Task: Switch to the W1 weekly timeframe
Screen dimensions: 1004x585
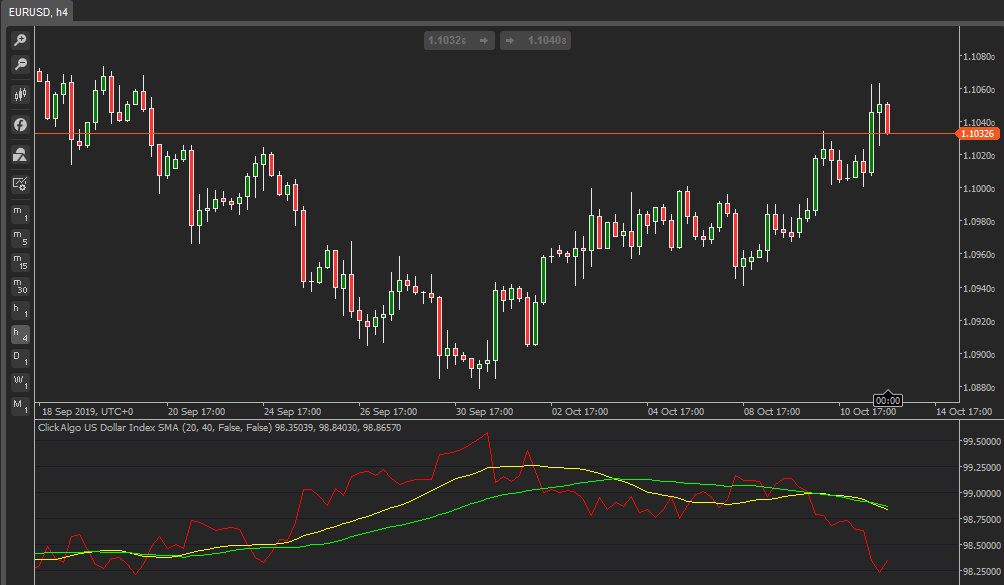Action: click(x=19, y=380)
